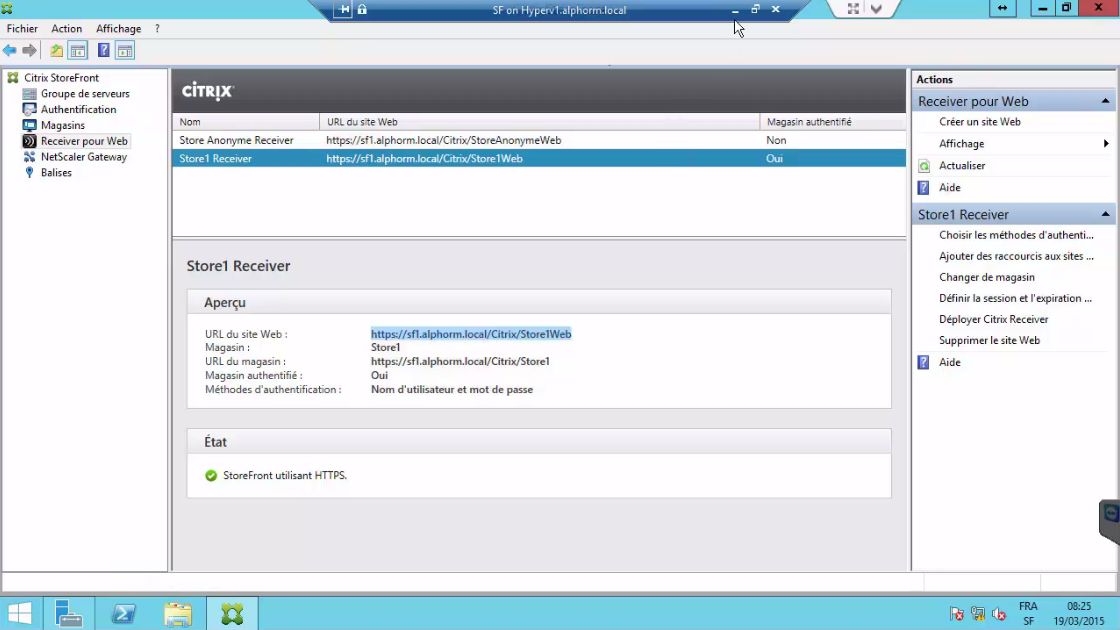1120x630 pixels.
Task: Expand the Affichage submenu arrow
Action: tap(1108, 143)
